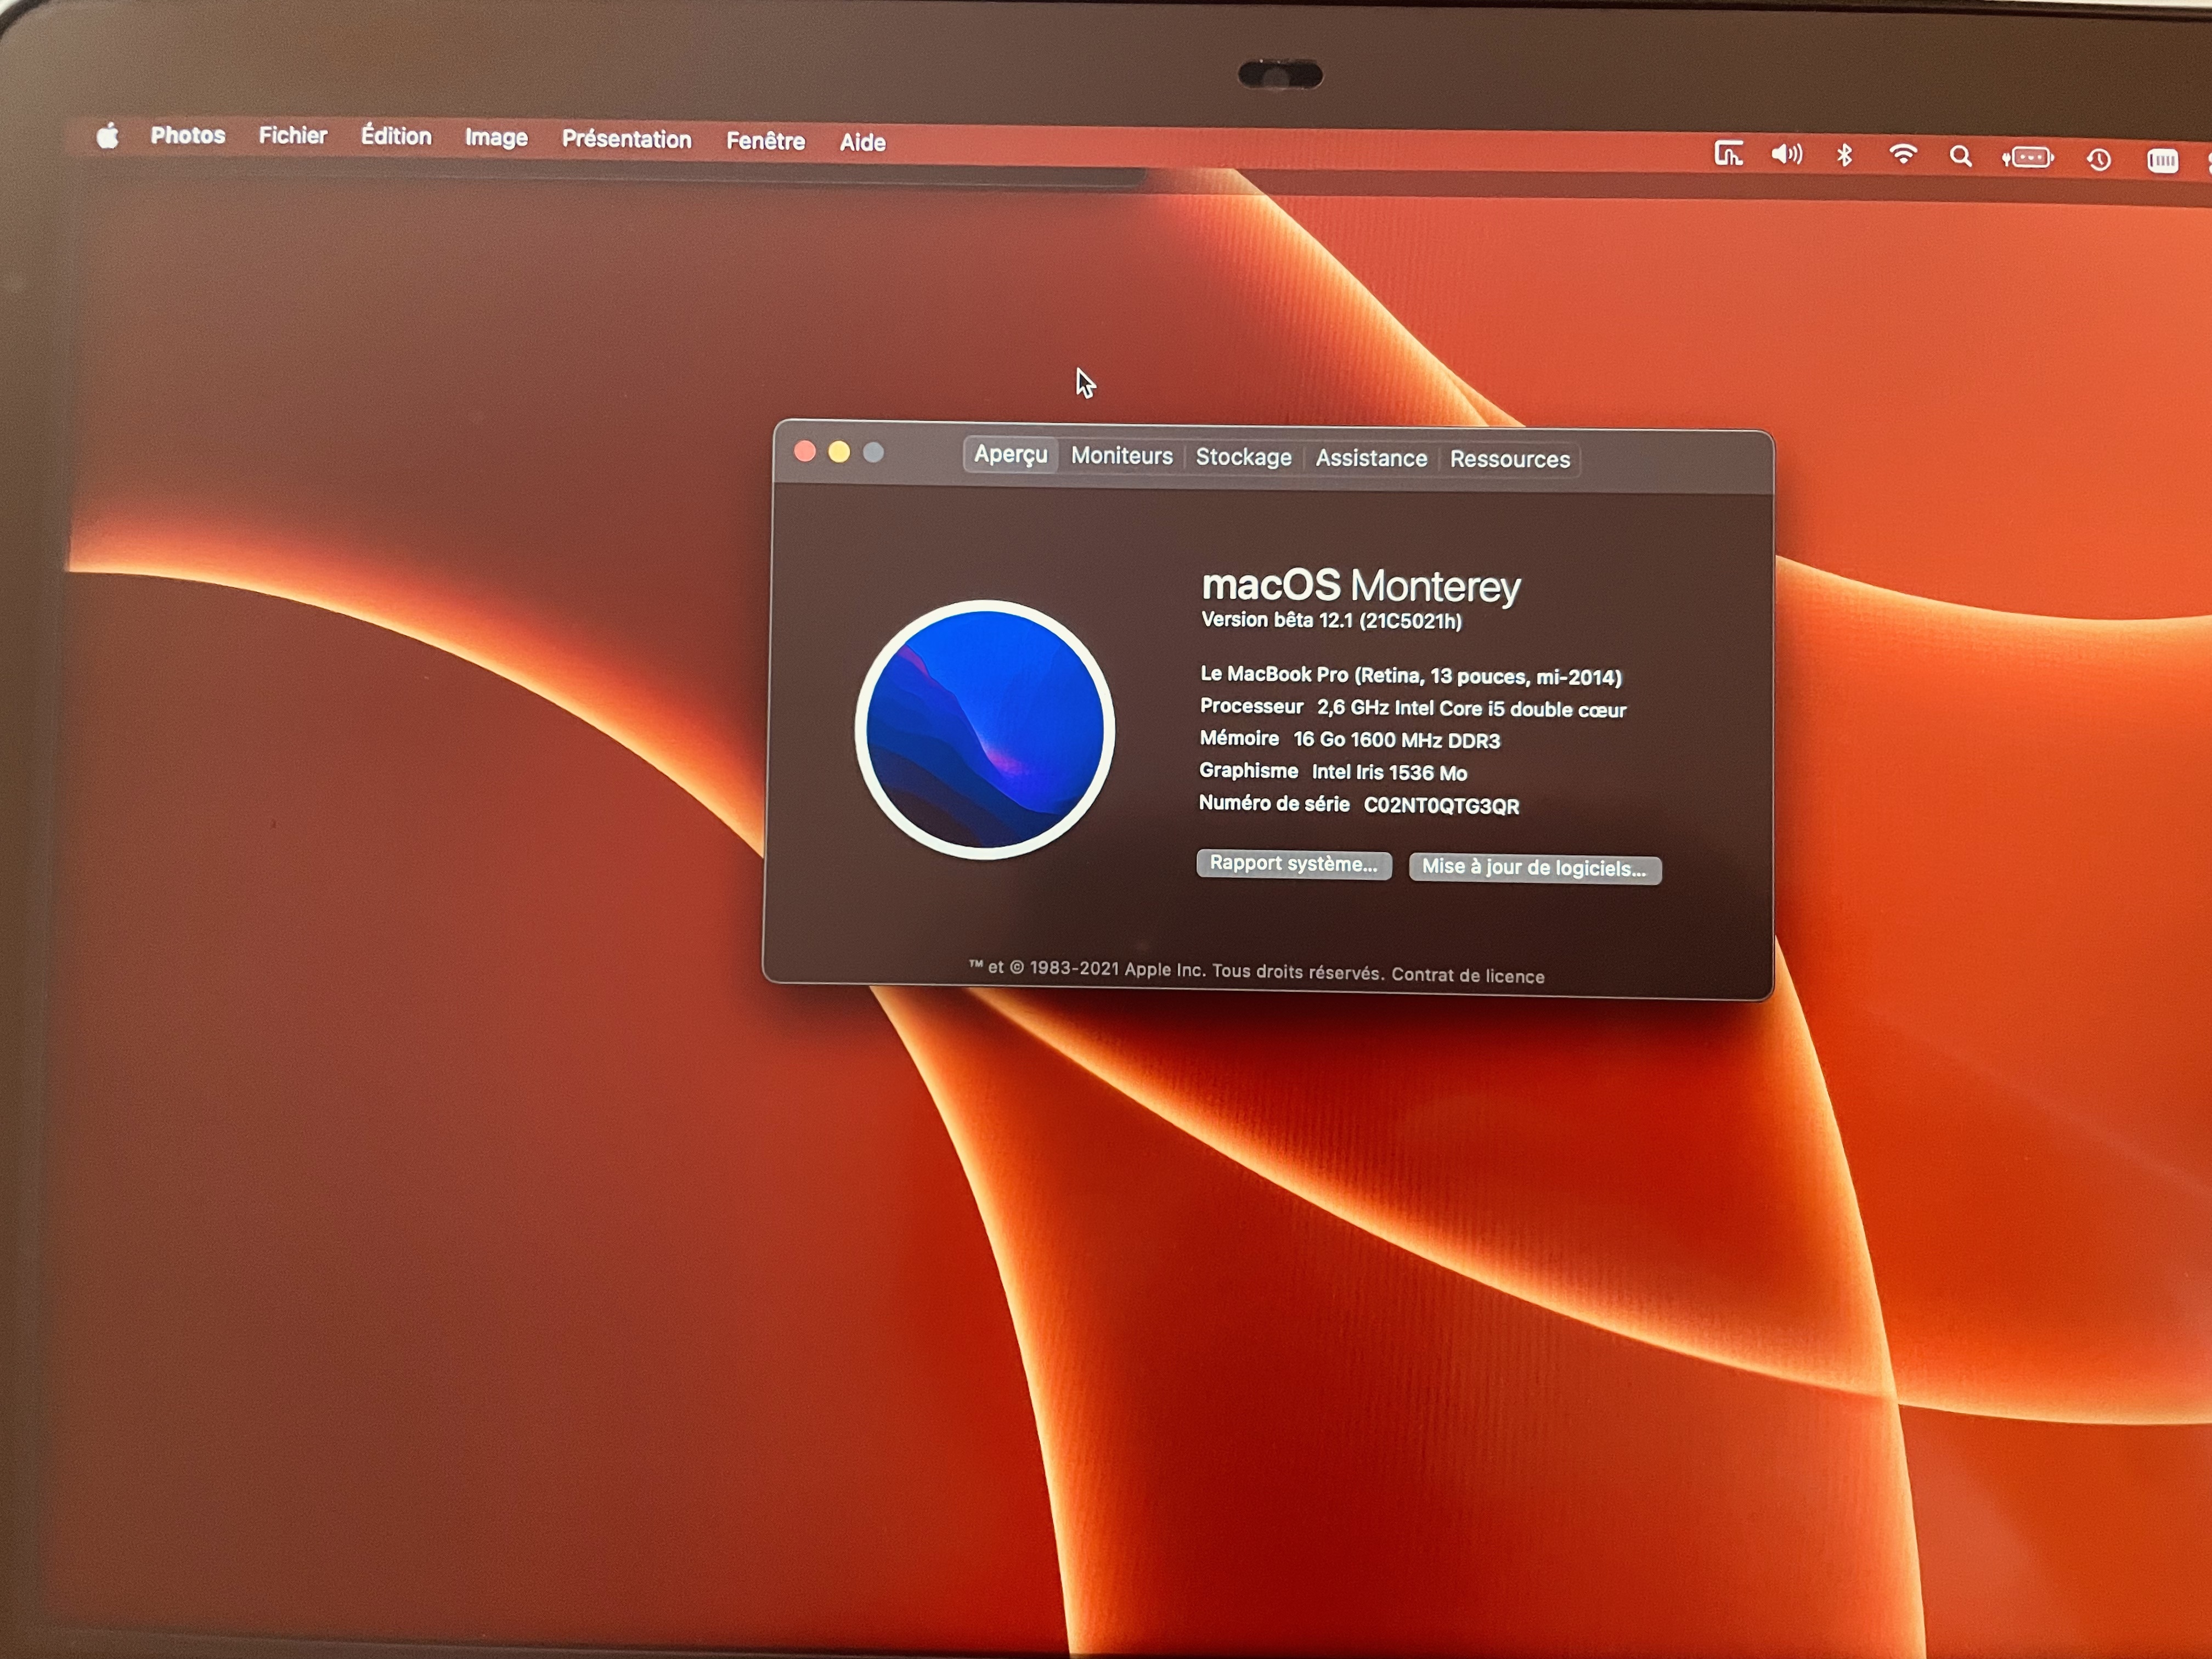Open the Bluetooth status menu

(1845, 155)
